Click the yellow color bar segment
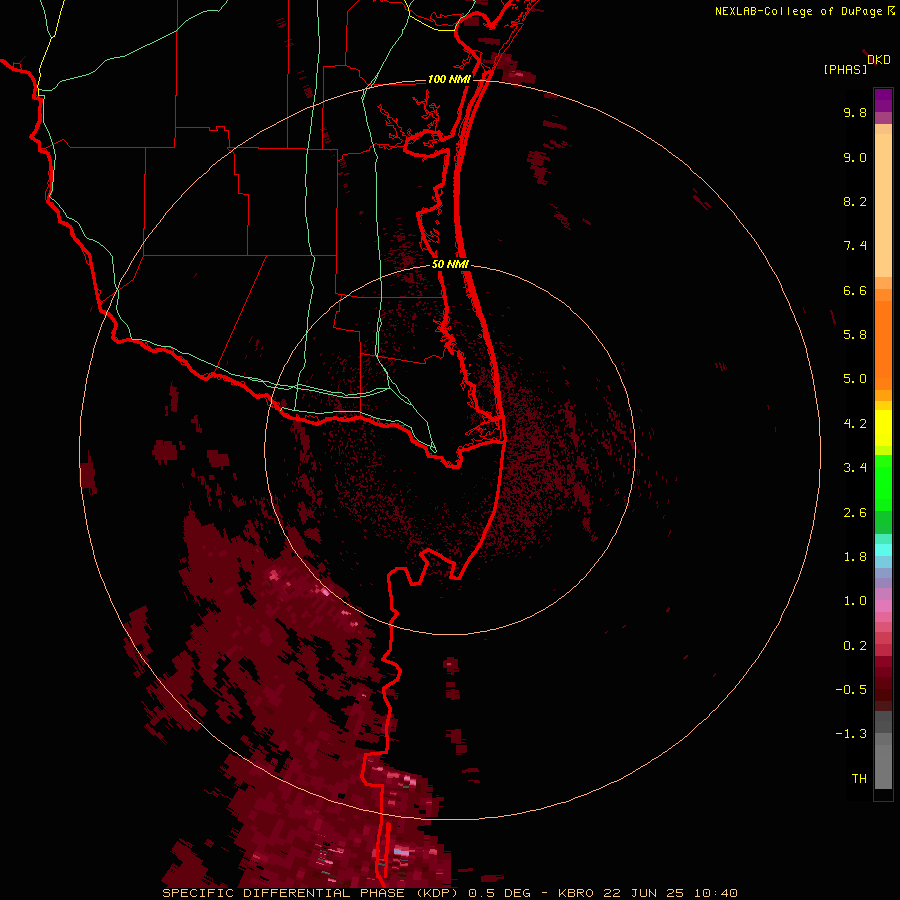Image resolution: width=900 pixels, height=900 pixels. tap(883, 428)
